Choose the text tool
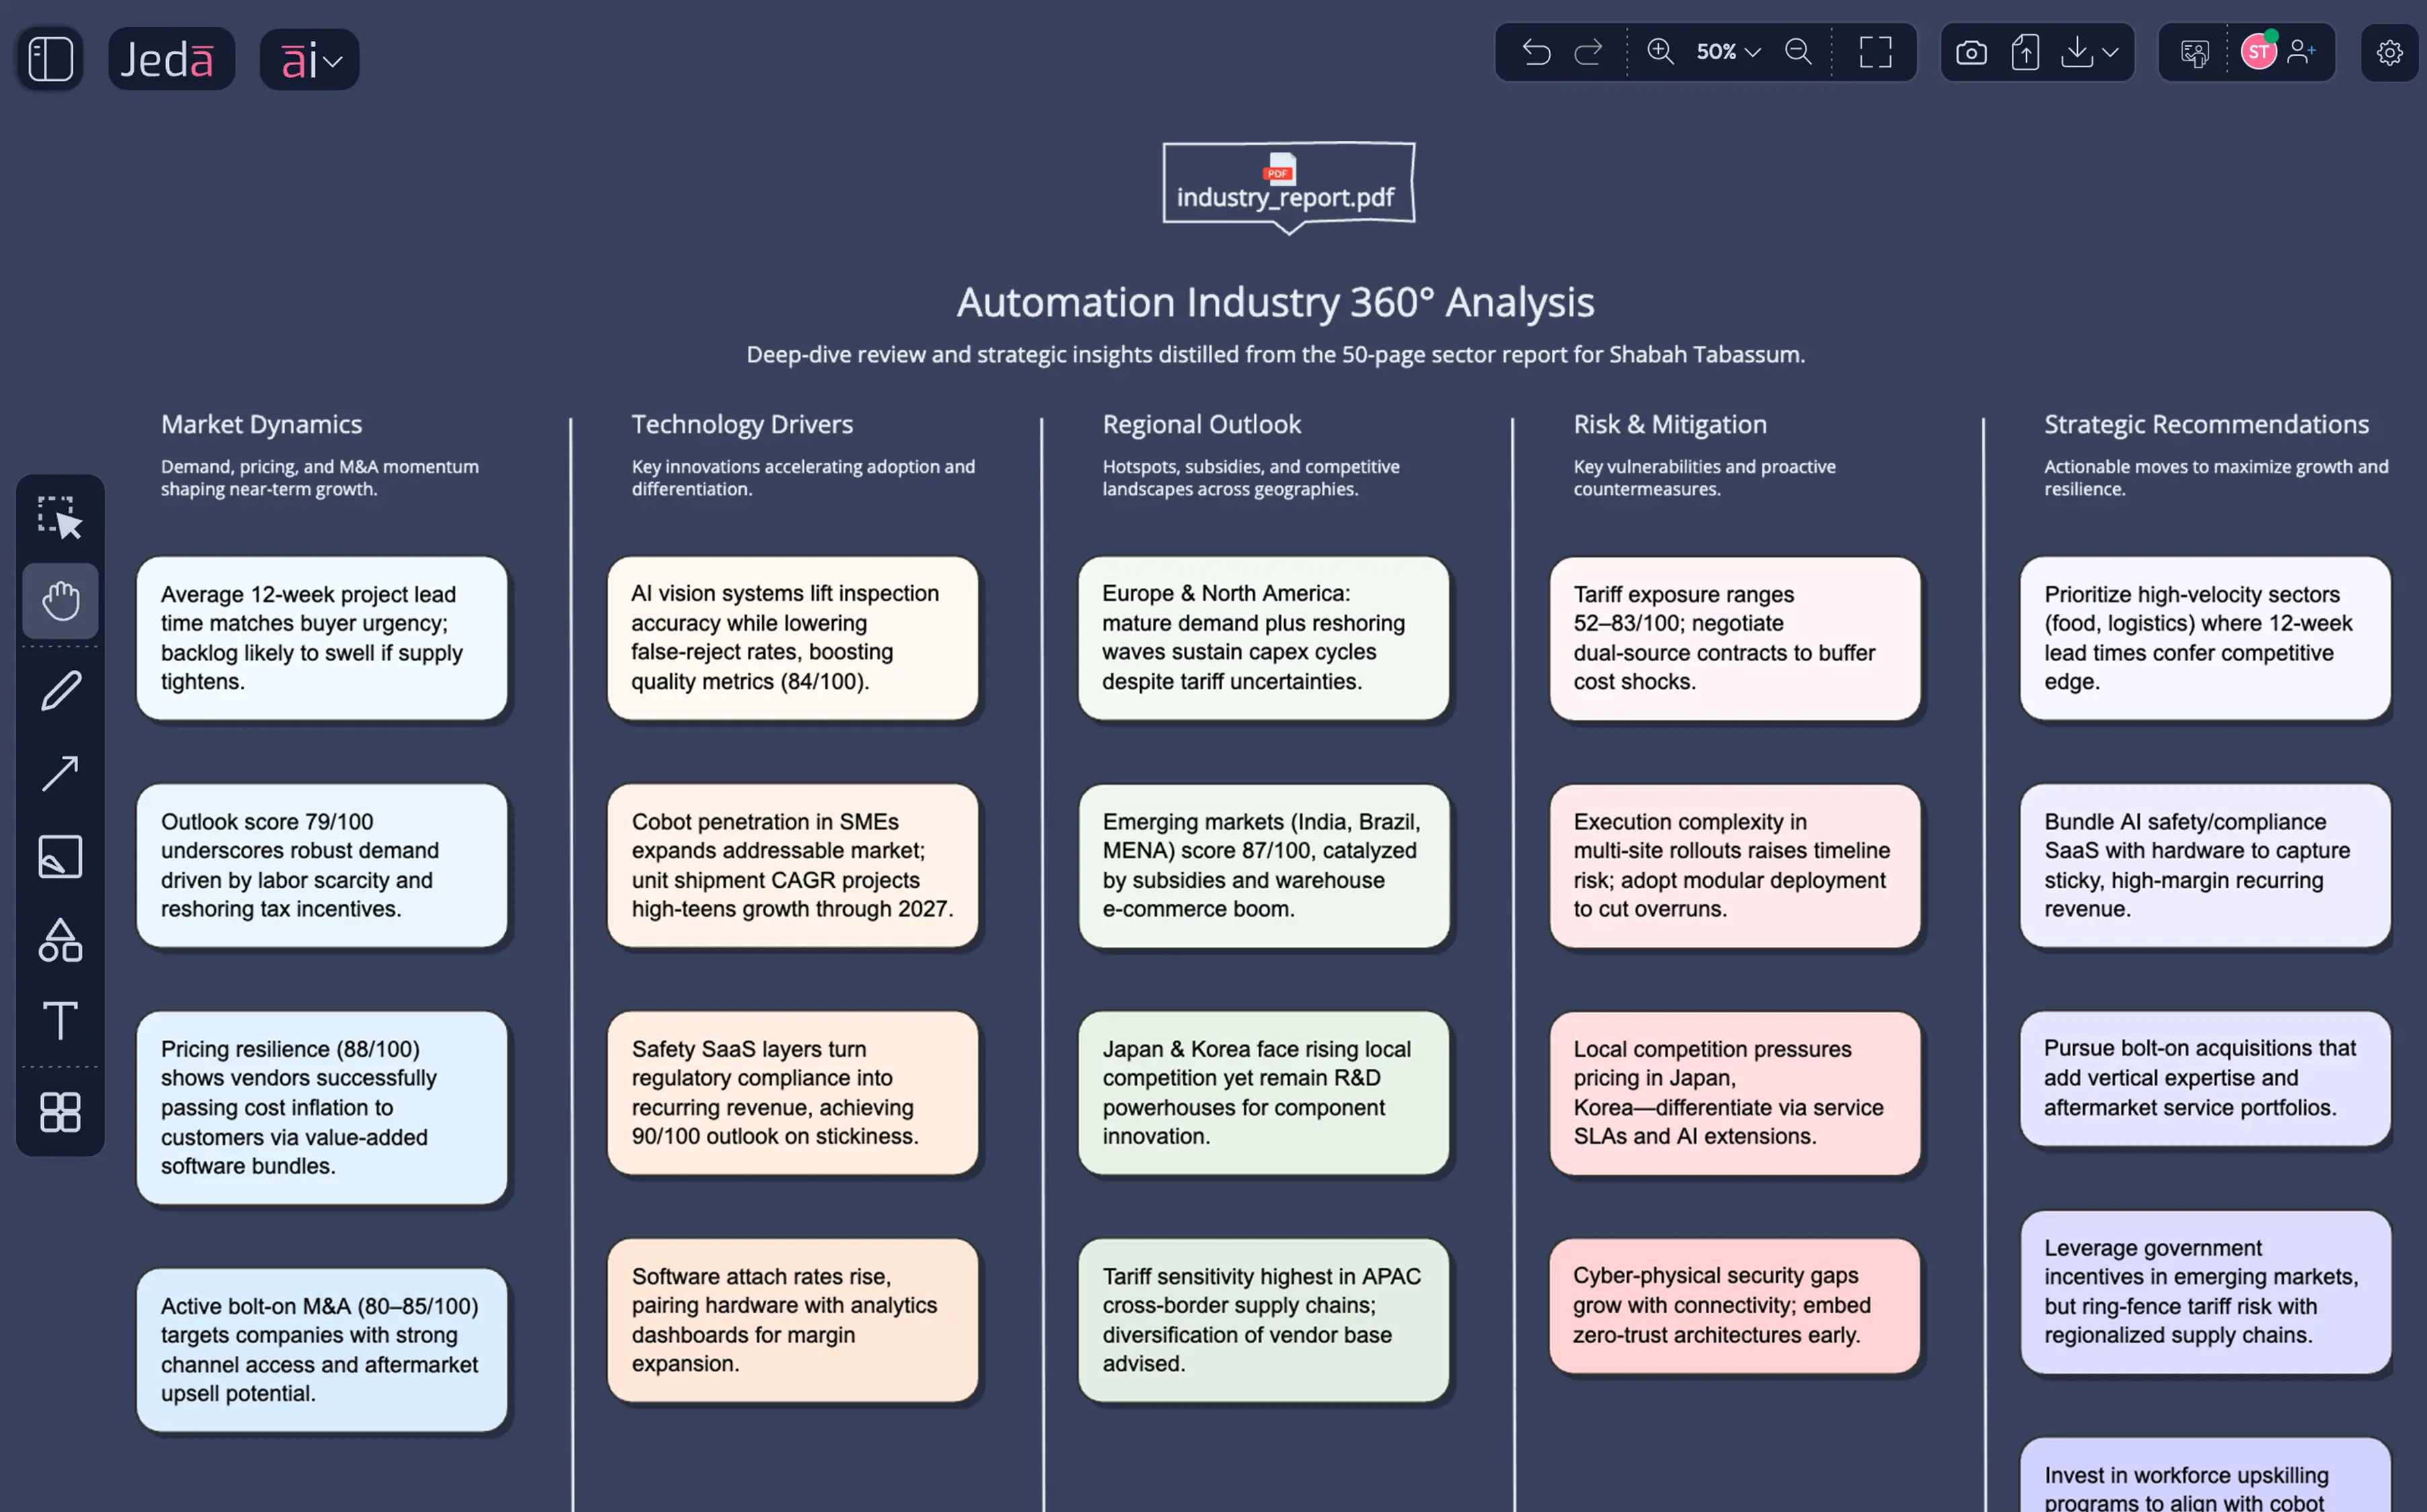 click(x=60, y=1022)
